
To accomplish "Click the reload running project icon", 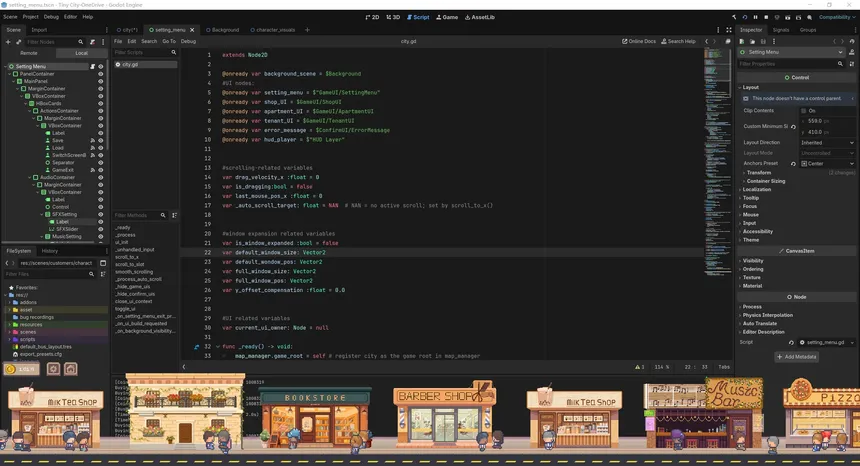I will click(745, 17).
